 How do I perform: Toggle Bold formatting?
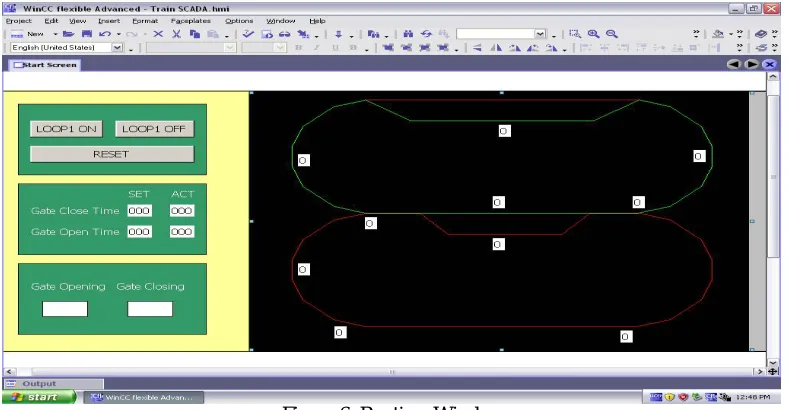[299, 48]
